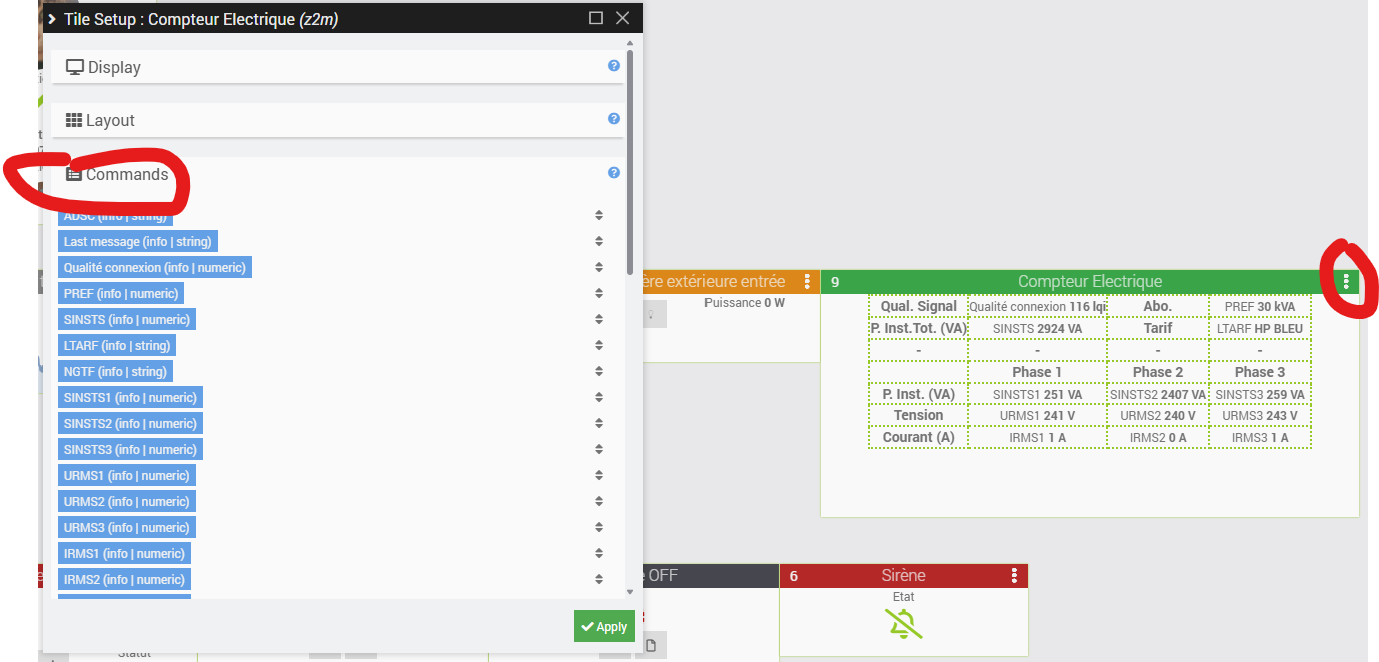Collapse the Commands section
This screenshot has height=662, width=1379.
[x=126, y=175]
